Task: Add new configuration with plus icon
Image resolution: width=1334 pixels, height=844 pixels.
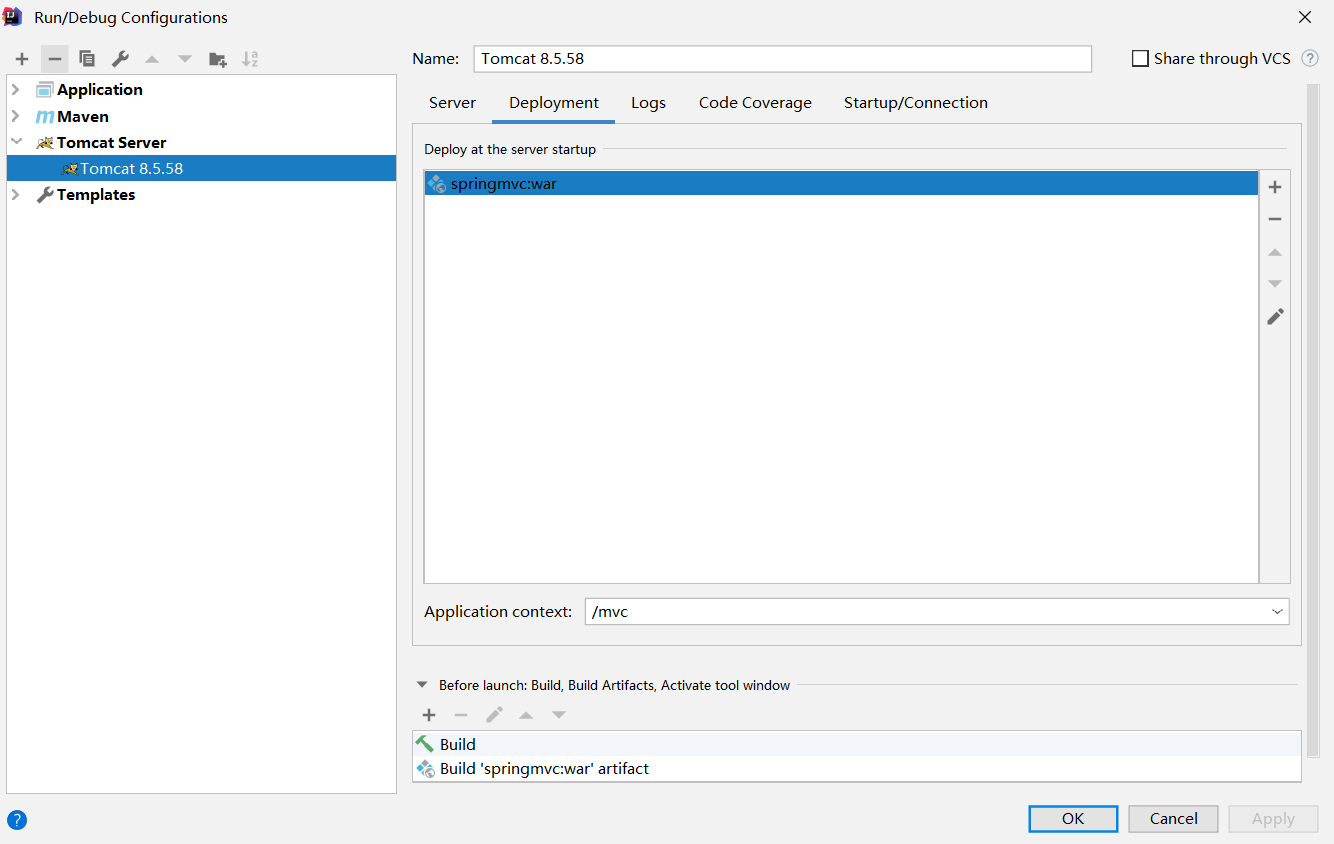Action: point(22,59)
